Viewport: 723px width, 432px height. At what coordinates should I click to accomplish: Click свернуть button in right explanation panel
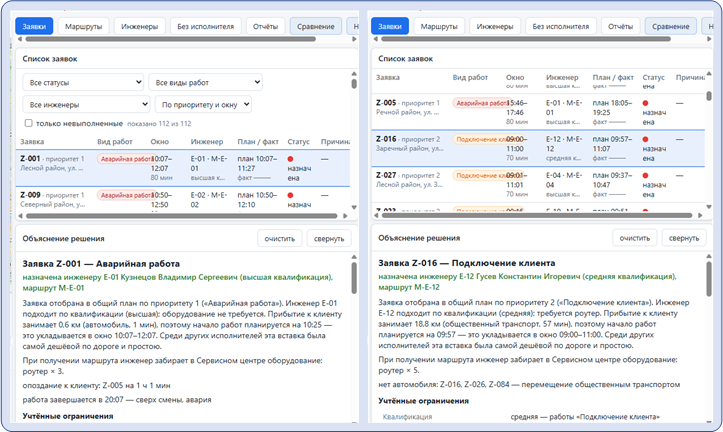click(684, 238)
